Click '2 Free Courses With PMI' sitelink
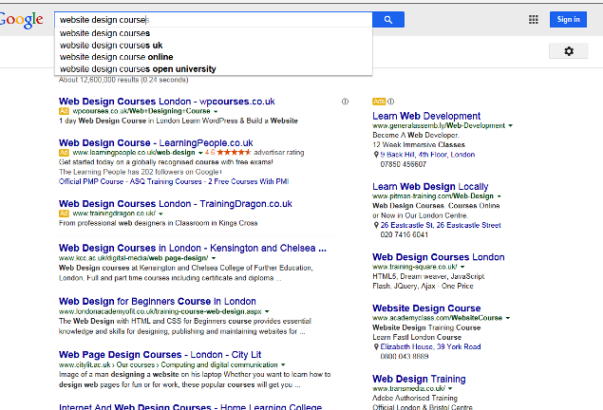 (248, 182)
